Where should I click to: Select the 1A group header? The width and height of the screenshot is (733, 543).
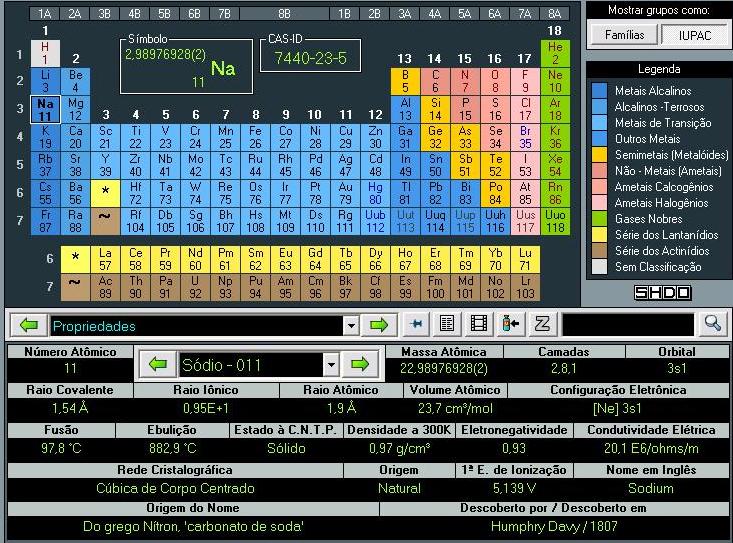tap(44, 14)
